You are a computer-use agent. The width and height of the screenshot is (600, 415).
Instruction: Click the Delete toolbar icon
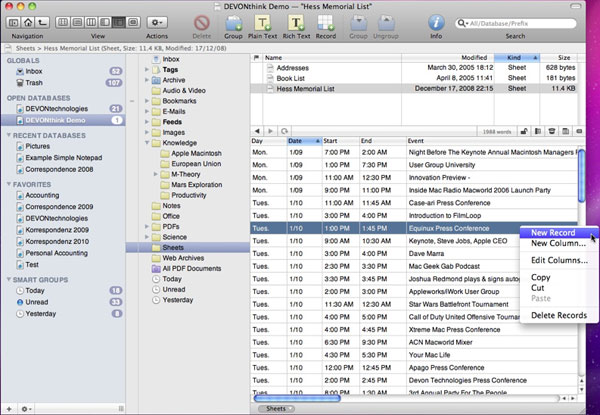coord(203,21)
